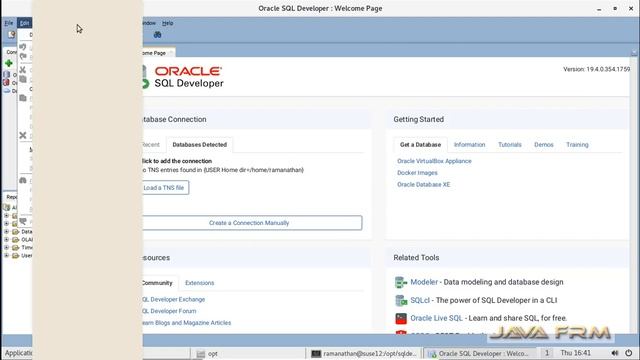The width and height of the screenshot is (640, 360).
Task: Select the cloud connections icon
Action: click(x=7, y=91)
